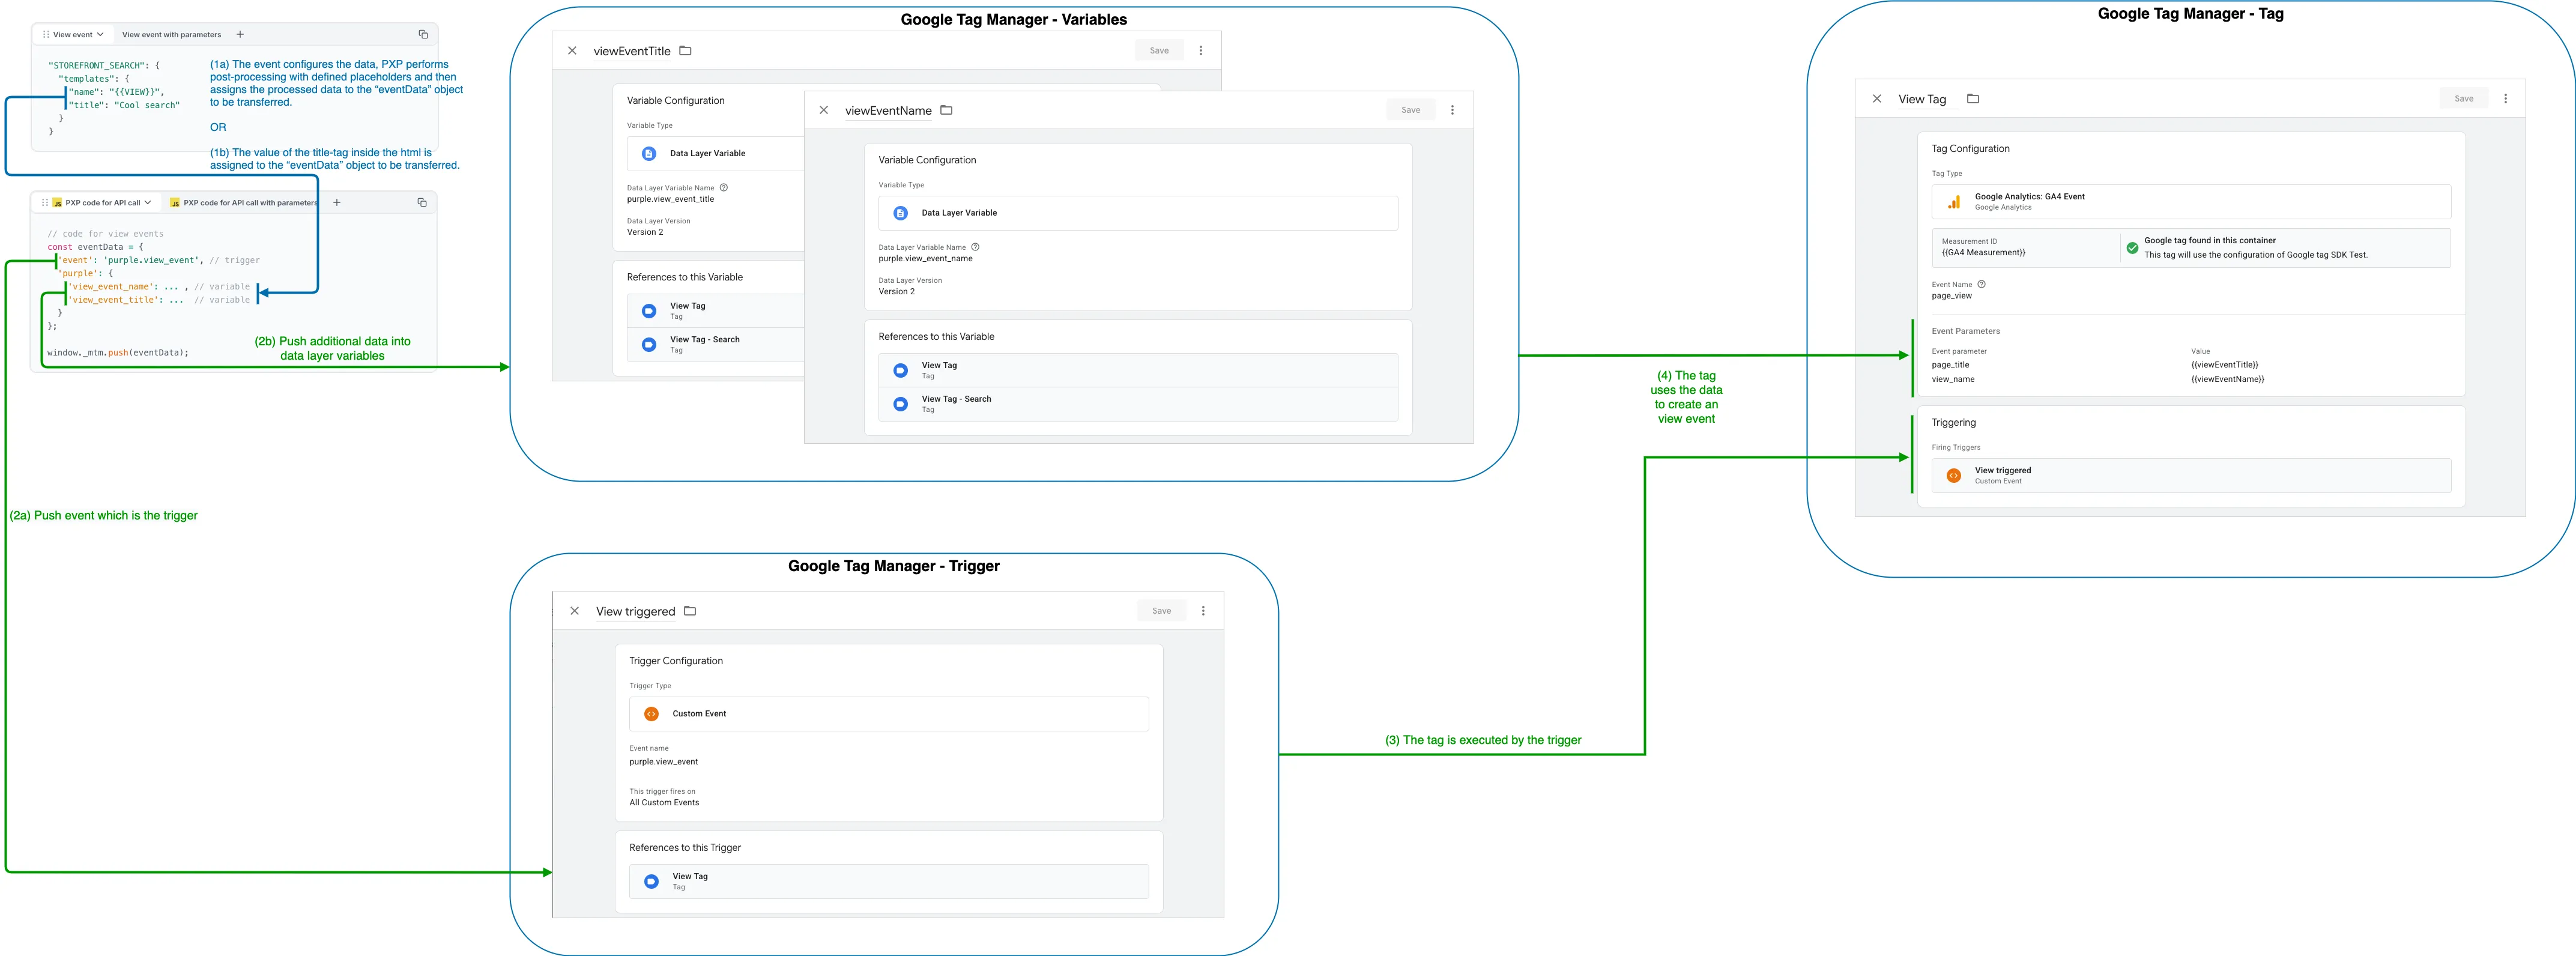This screenshot has height=956, width=2576.
Task: Switch to View event with parameters tab
Action: click(x=171, y=34)
